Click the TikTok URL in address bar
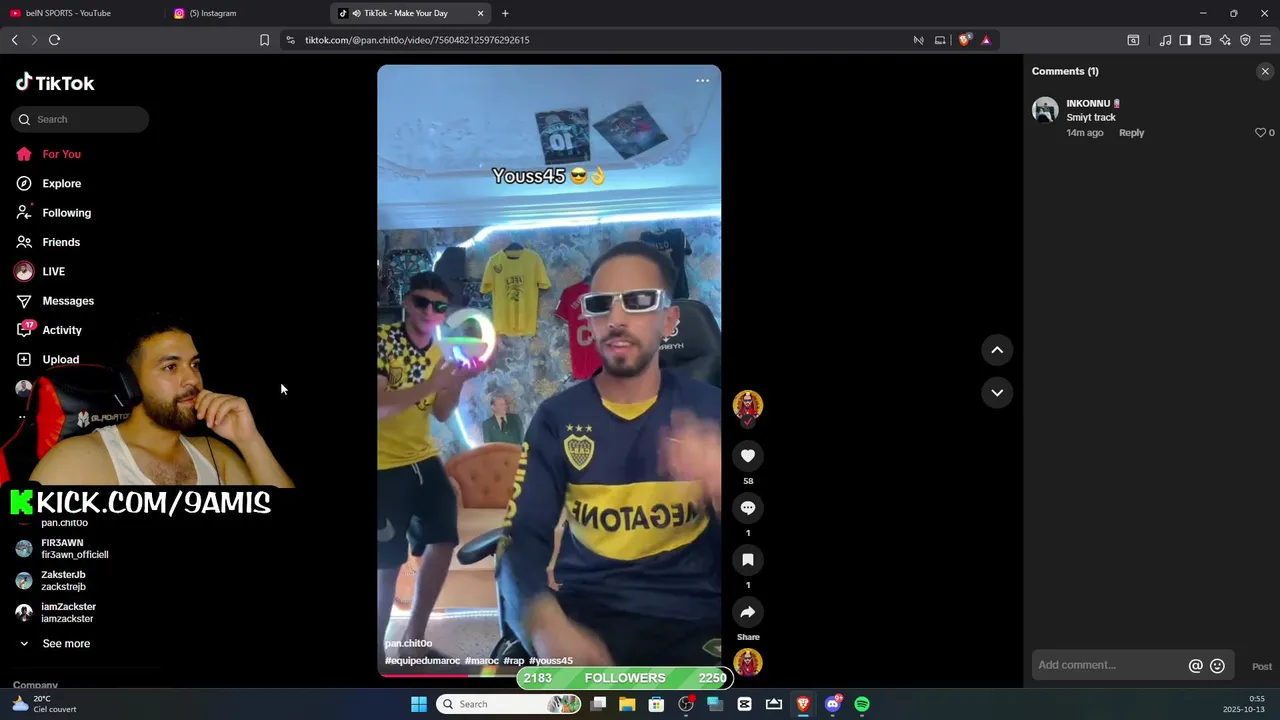This screenshot has height=720, width=1280. click(x=417, y=40)
